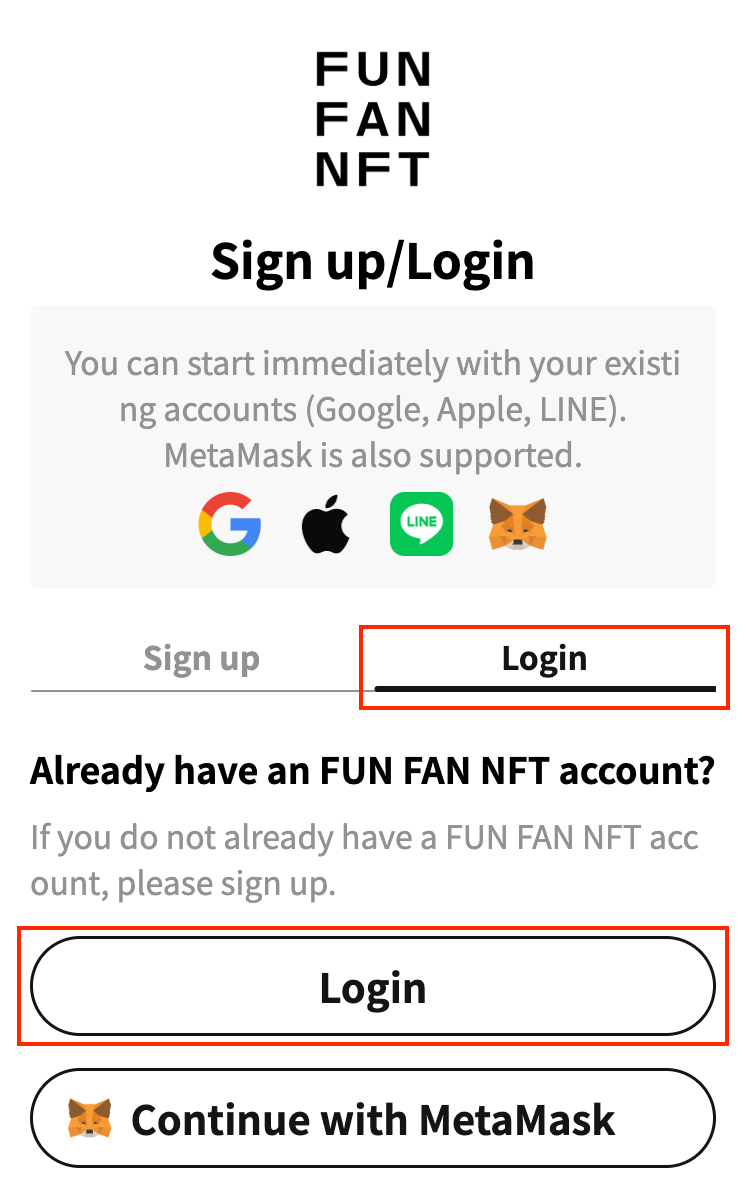Click the Google account icon
746x1188 pixels.
pyautogui.click(x=230, y=523)
